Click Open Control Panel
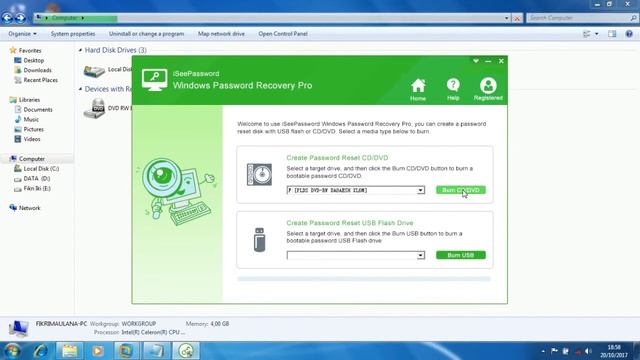The height and width of the screenshot is (360, 640). pyautogui.click(x=283, y=34)
